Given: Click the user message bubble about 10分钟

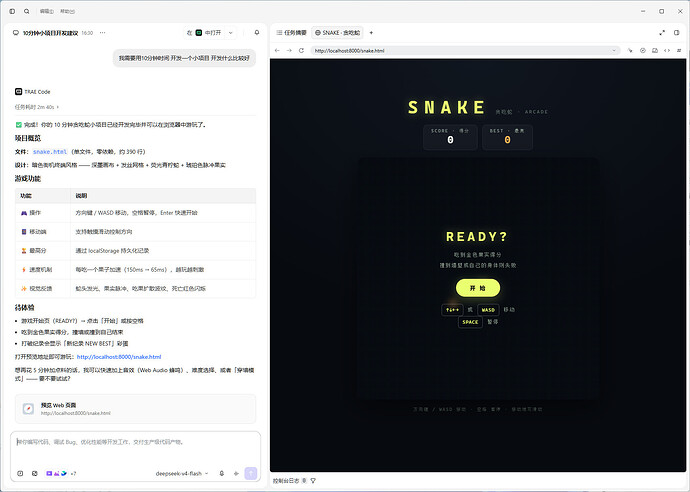Looking at the screenshot, I should point(184,58).
